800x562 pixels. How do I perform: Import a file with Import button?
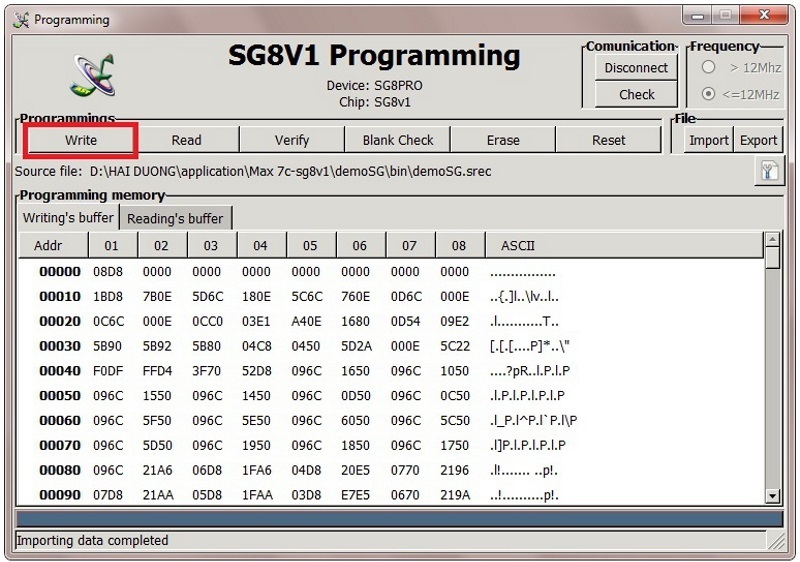click(708, 140)
